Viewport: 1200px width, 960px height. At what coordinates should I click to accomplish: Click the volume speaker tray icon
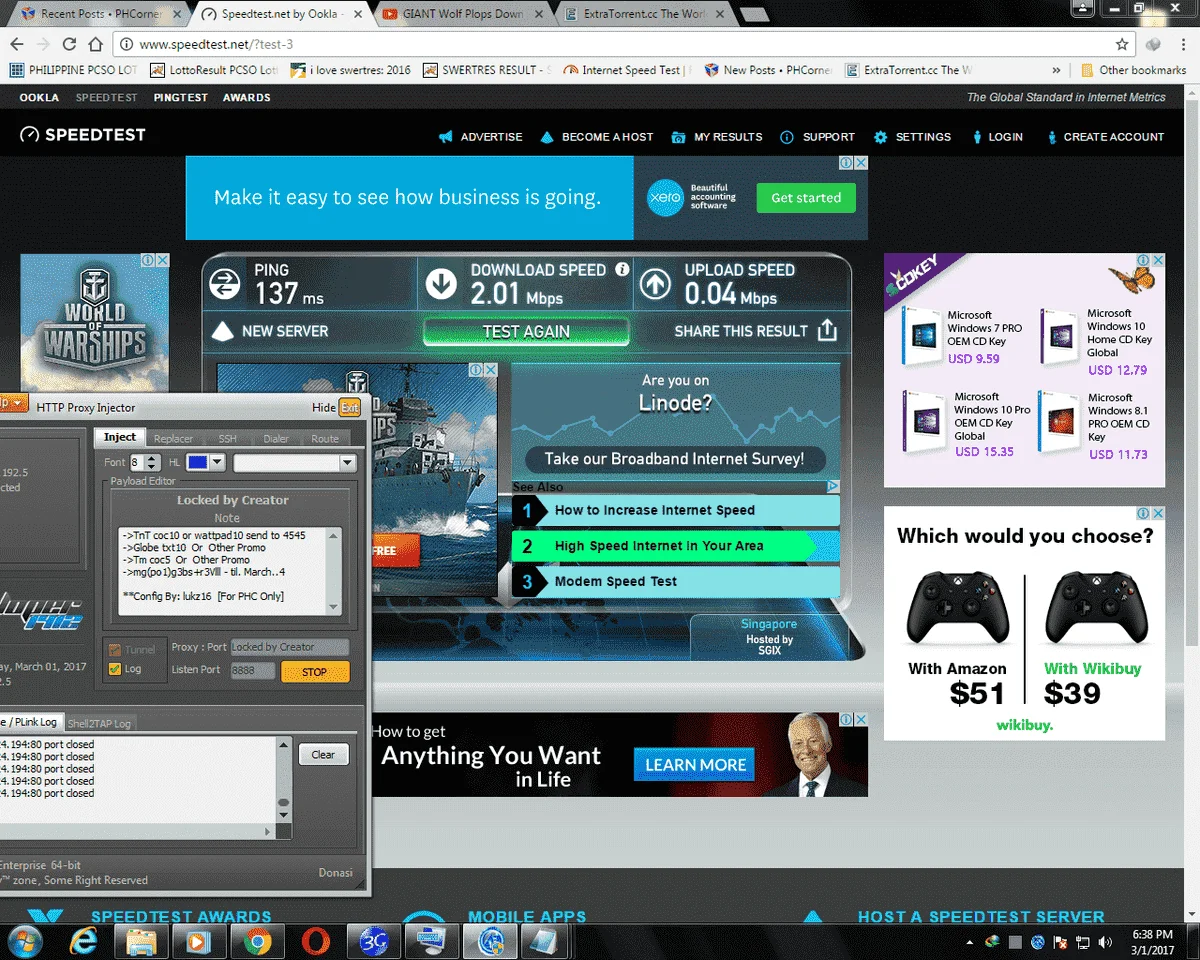pyautogui.click(x=1104, y=942)
